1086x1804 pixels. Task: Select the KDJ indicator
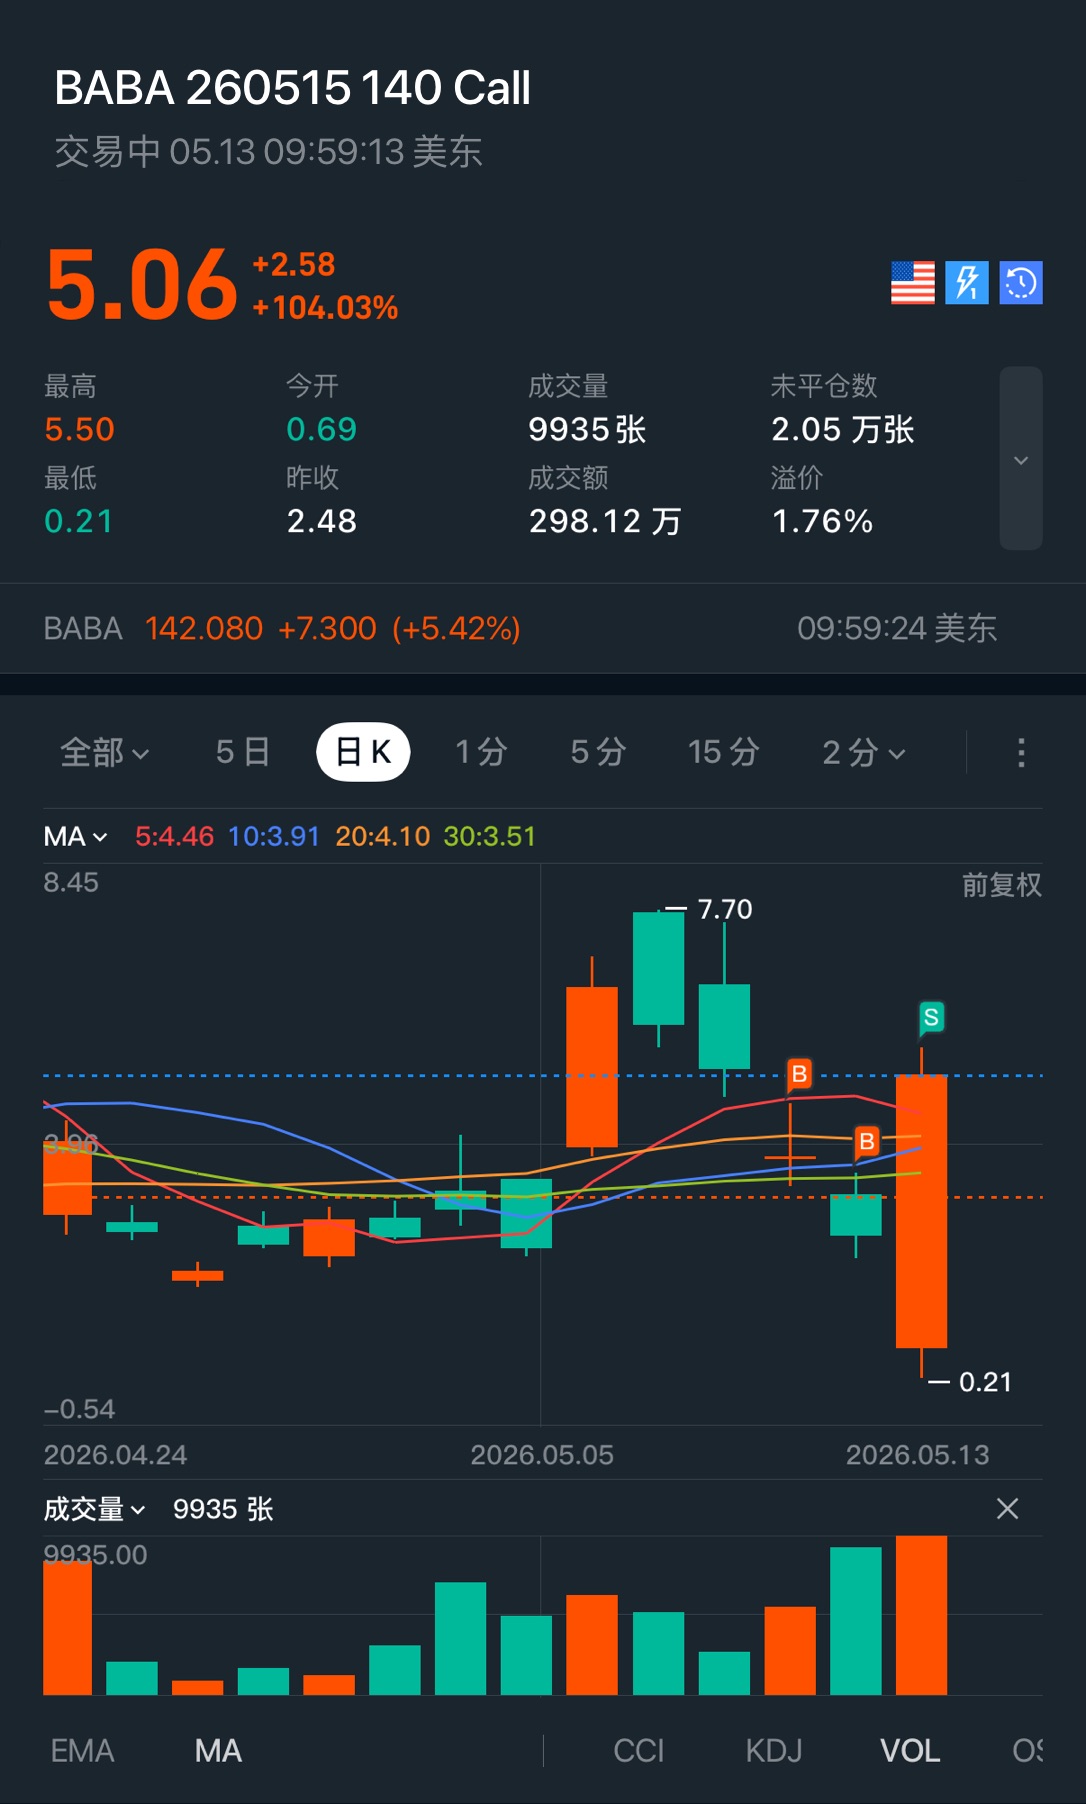click(x=774, y=1751)
